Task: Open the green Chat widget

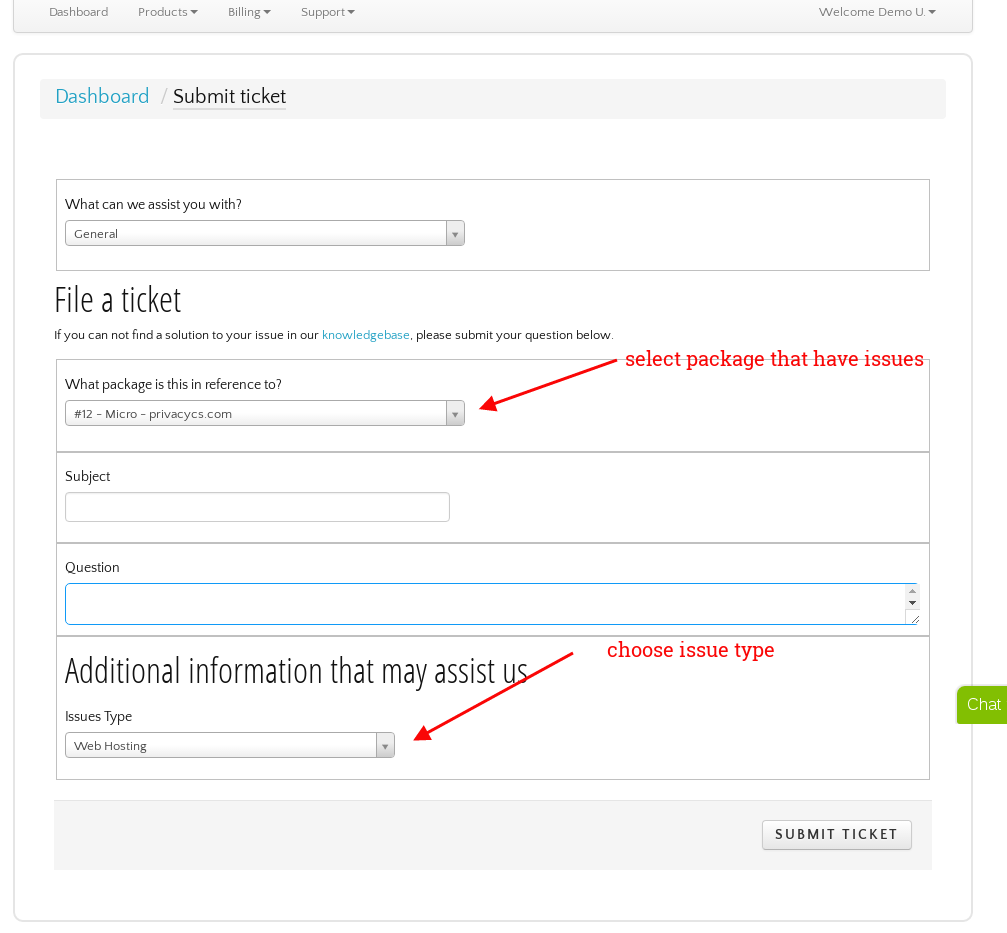Action: tap(983, 705)
